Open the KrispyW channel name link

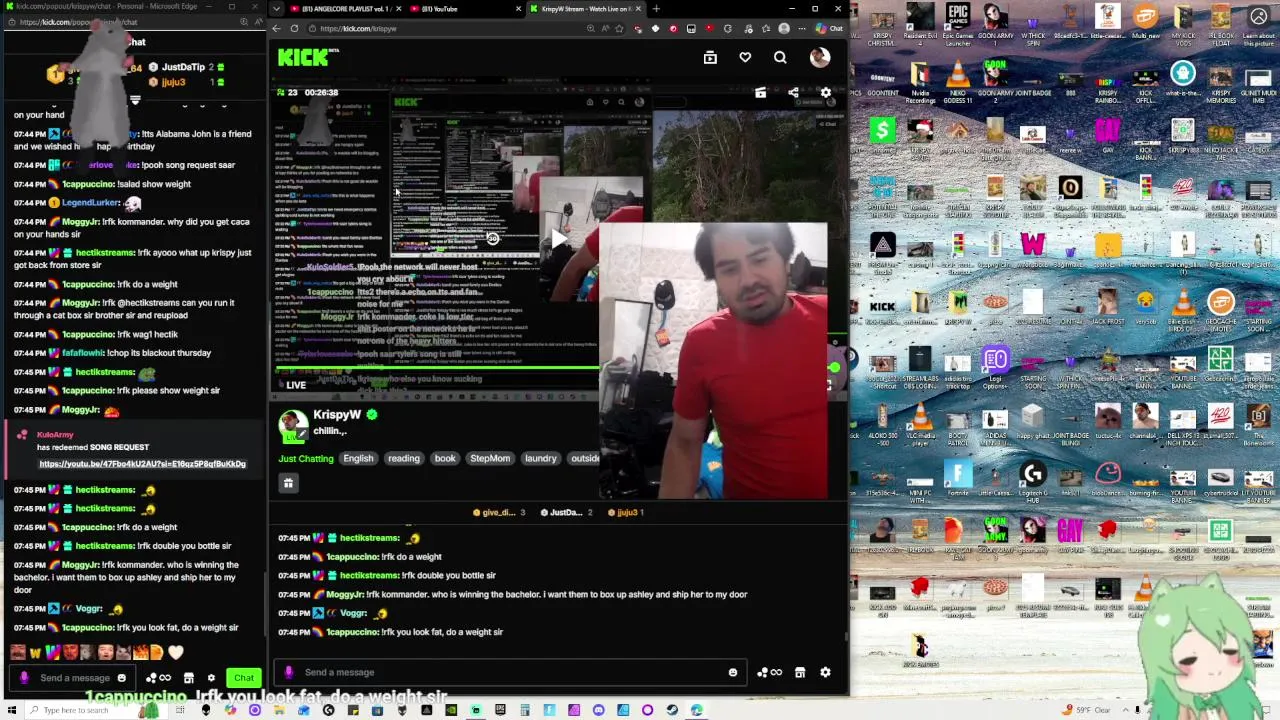[x=337, y=415]
